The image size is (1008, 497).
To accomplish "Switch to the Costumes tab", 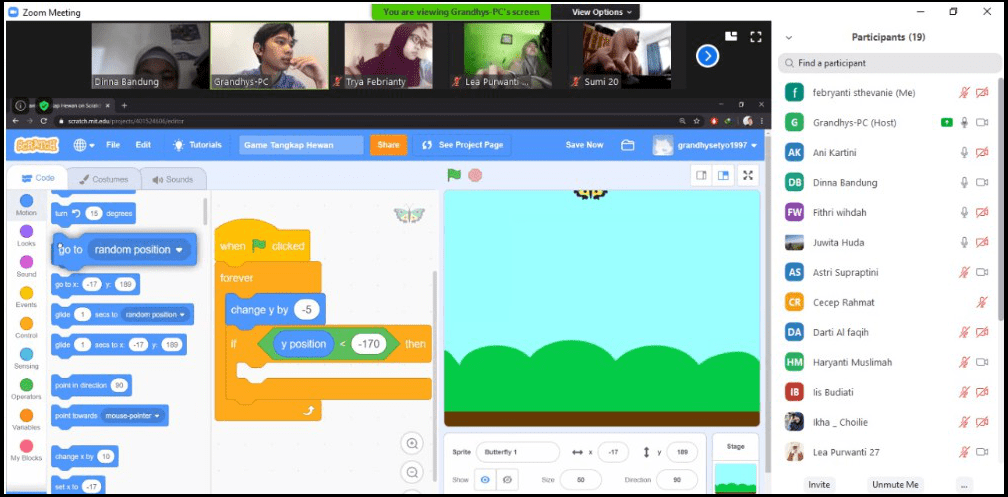I will (104, 179).
